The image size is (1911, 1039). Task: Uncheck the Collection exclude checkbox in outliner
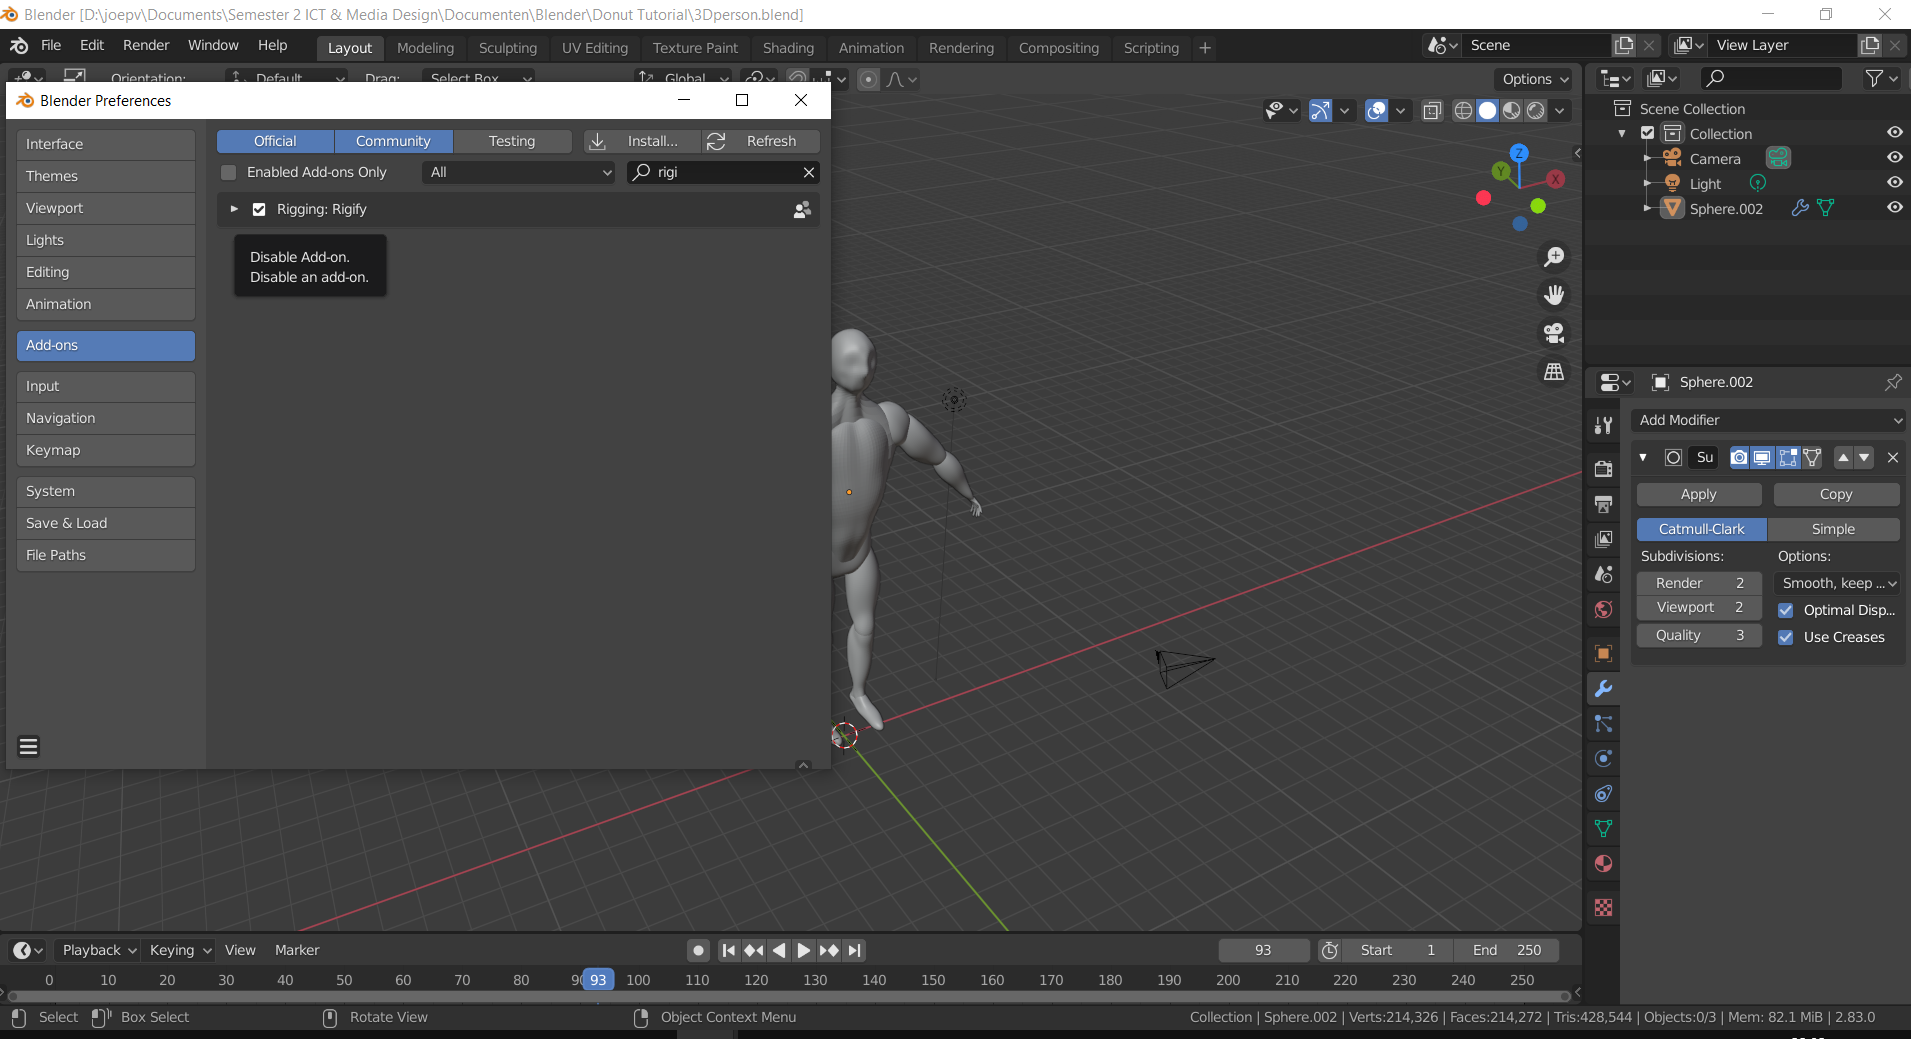(x=1647, y=133)
